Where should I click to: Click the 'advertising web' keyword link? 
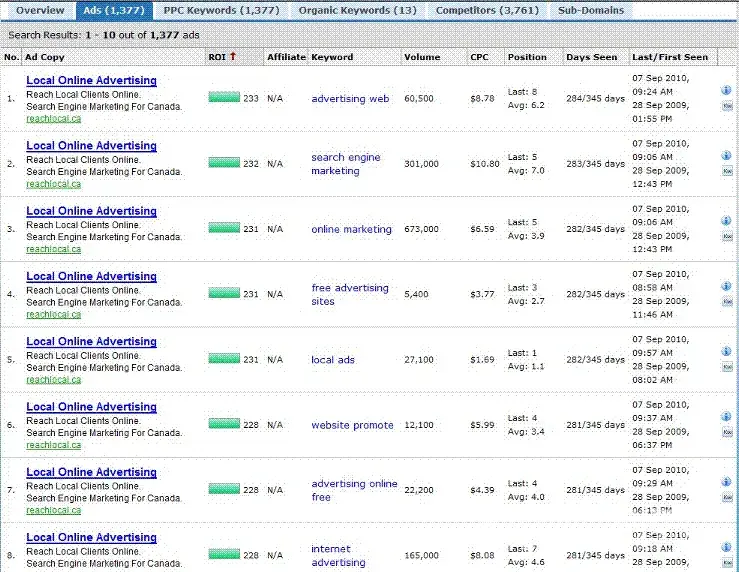tap(350, 99)
